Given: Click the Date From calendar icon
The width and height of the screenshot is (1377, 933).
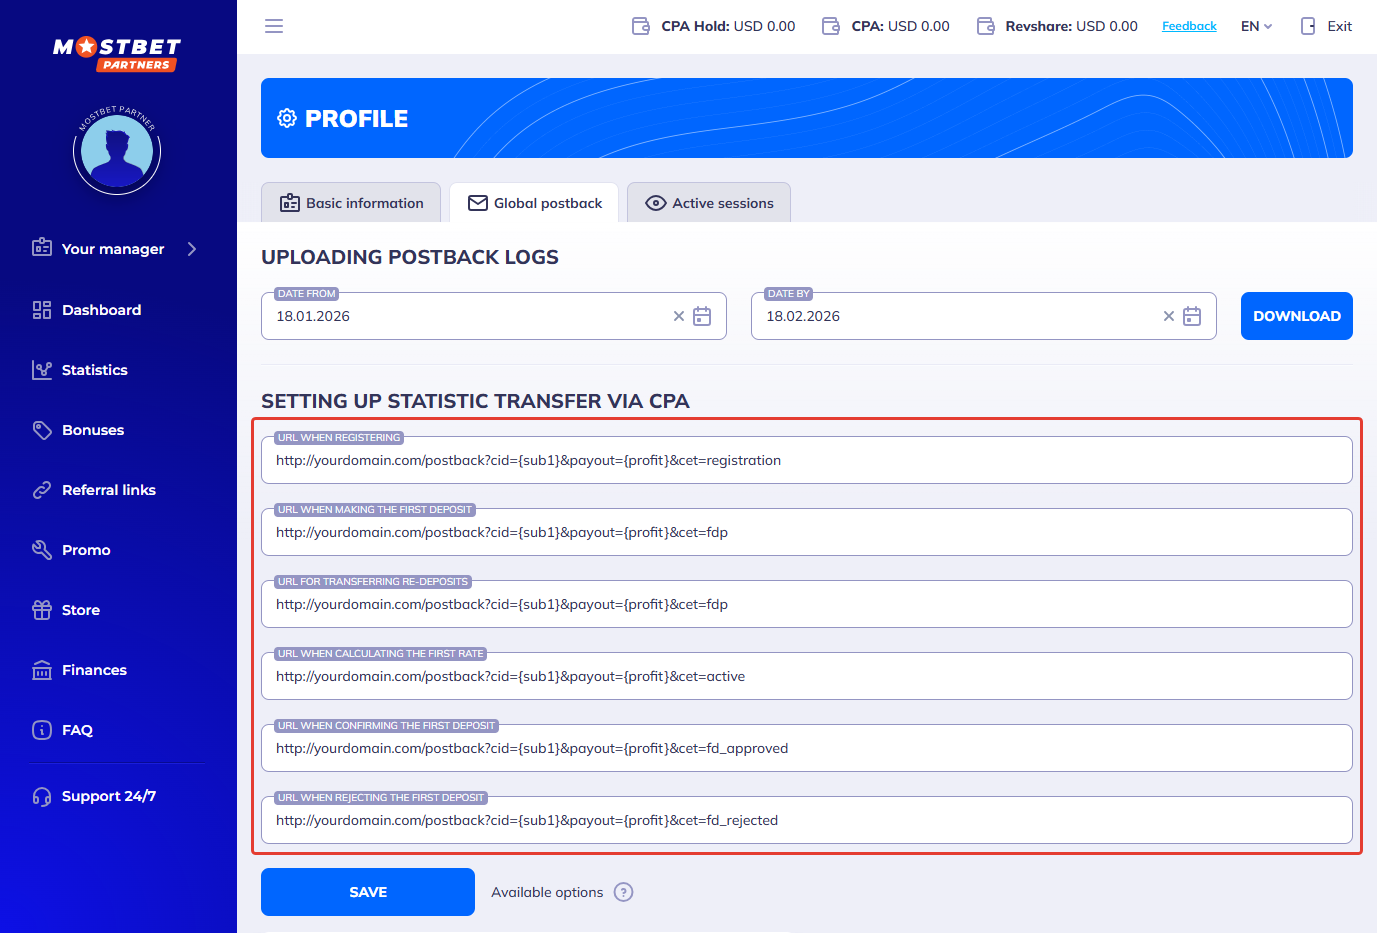Looking at the screenshot, I should point(702,316).
